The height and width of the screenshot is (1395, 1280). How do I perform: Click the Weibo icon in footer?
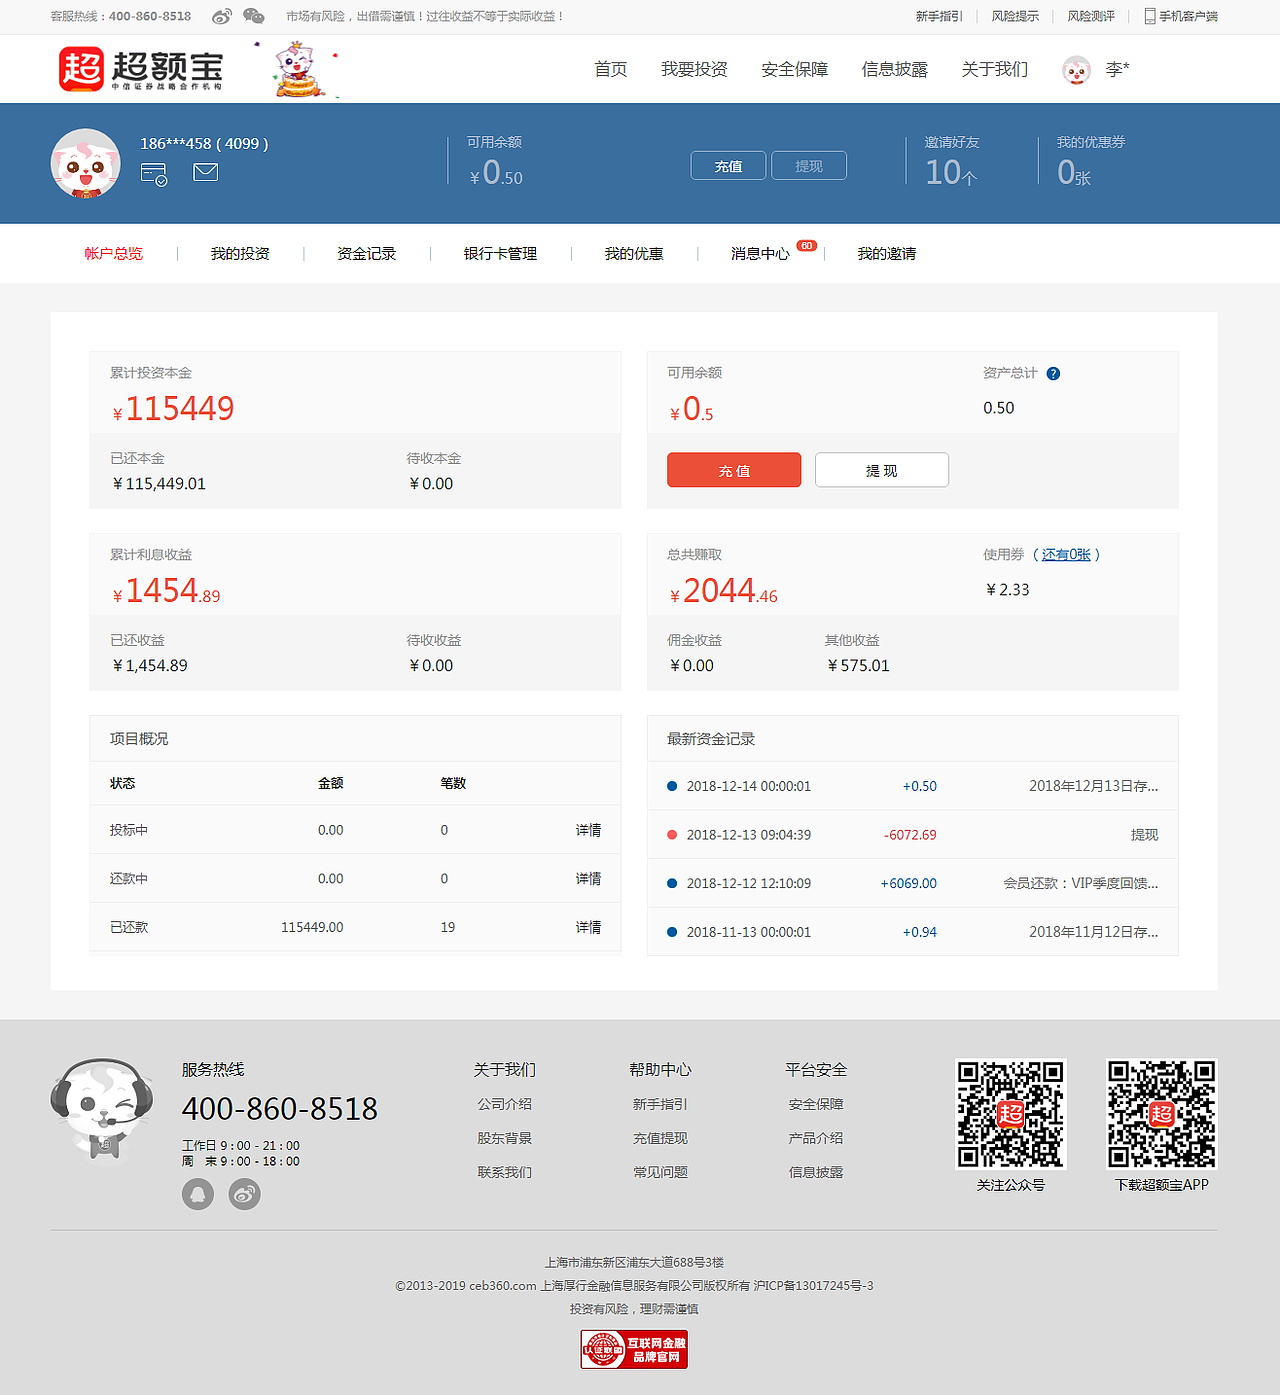click(x=245, y=1194)
